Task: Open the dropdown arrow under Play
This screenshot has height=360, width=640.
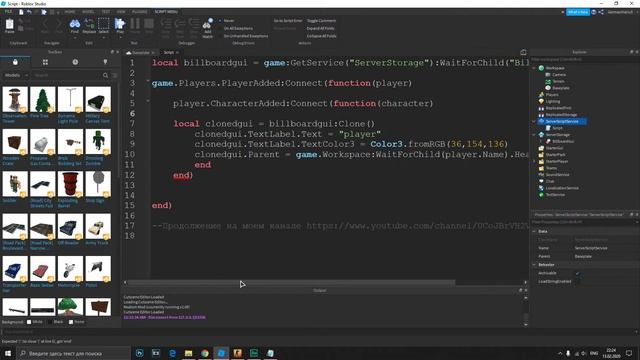Action: 120,37
